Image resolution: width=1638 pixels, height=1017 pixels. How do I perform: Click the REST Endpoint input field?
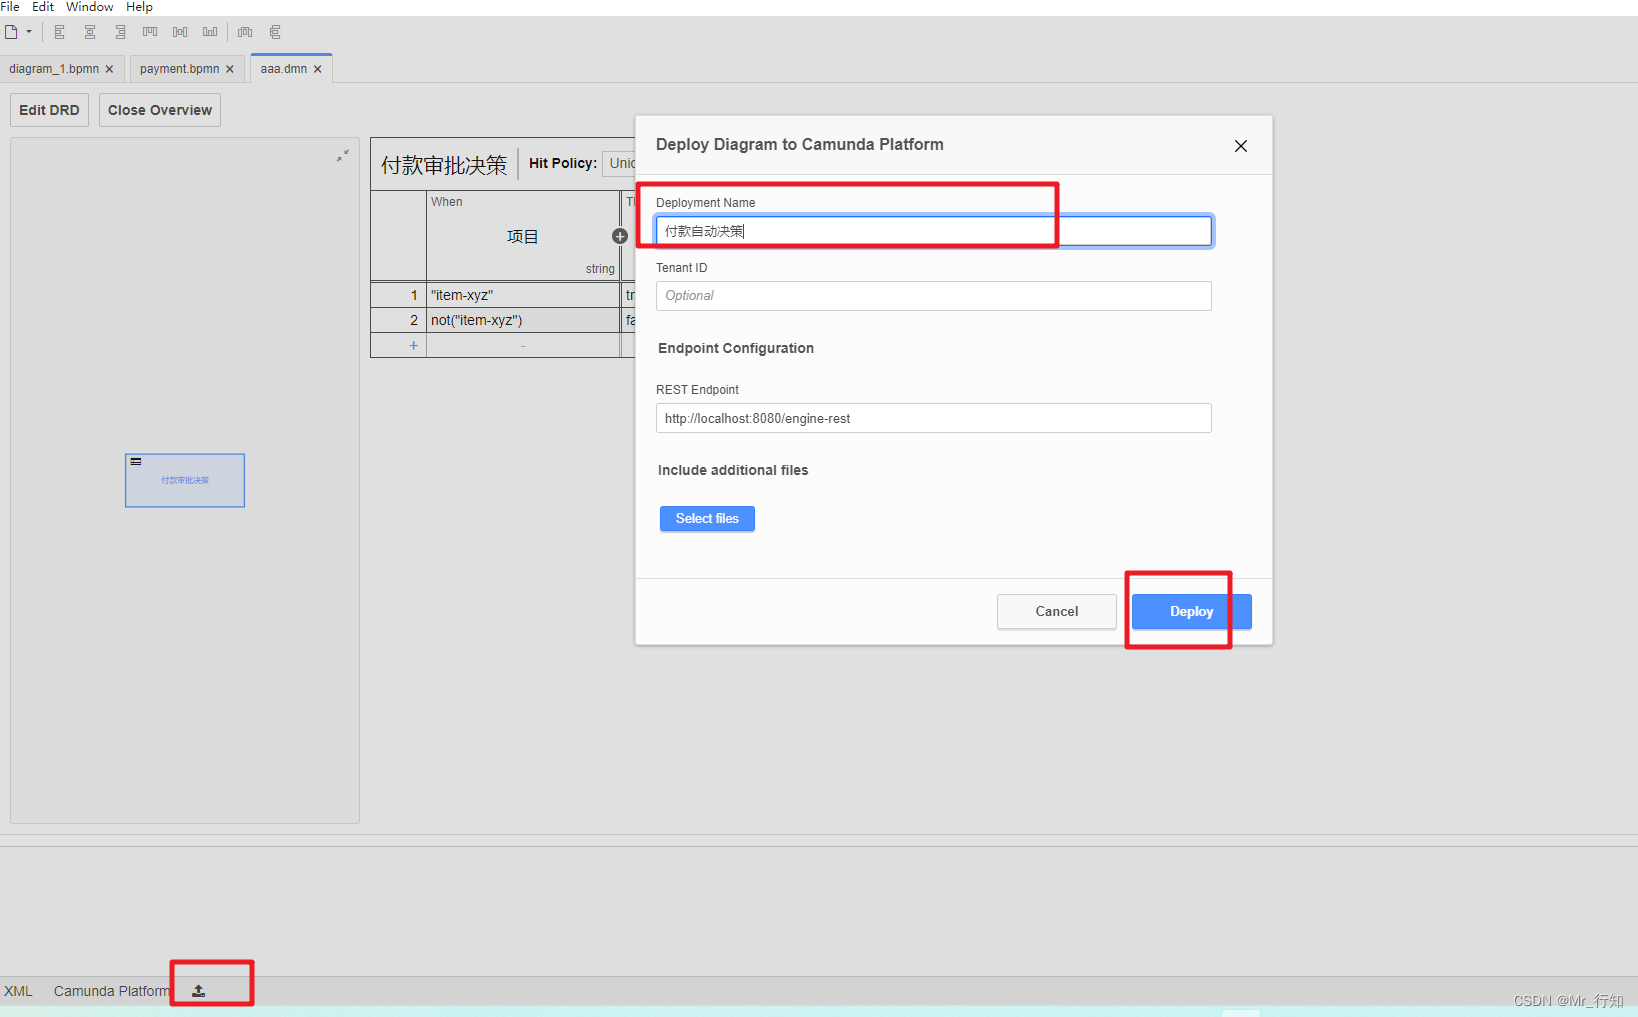934,418
